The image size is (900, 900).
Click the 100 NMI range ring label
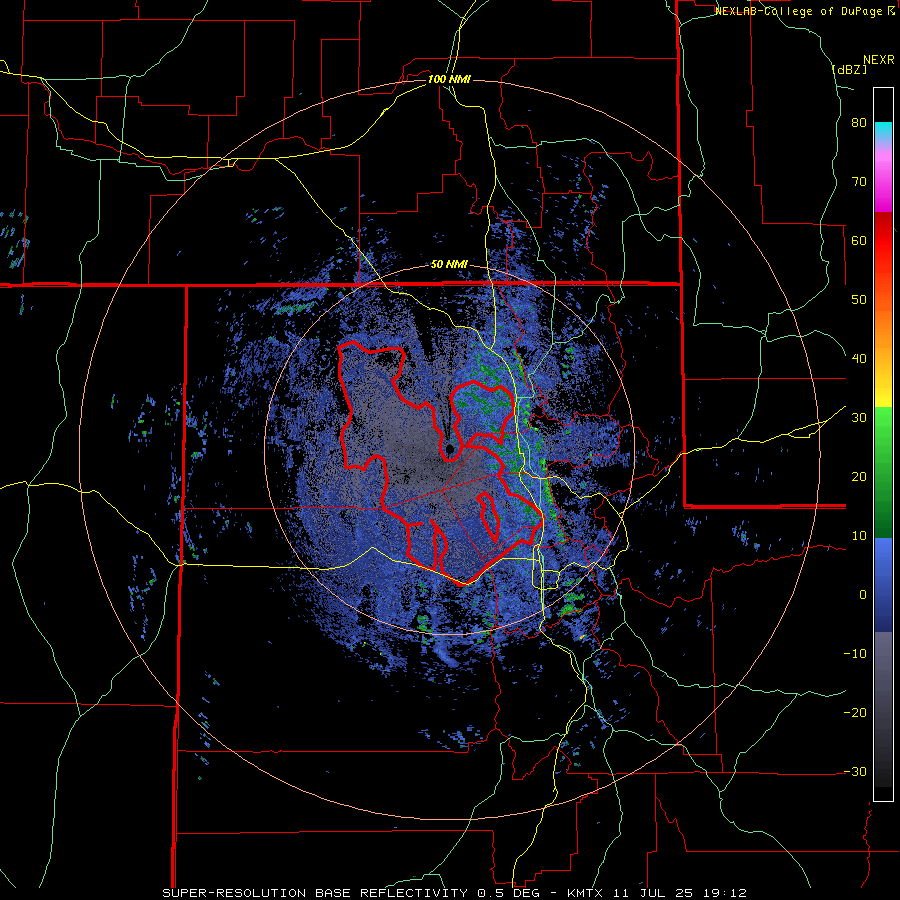coord(449,79)
